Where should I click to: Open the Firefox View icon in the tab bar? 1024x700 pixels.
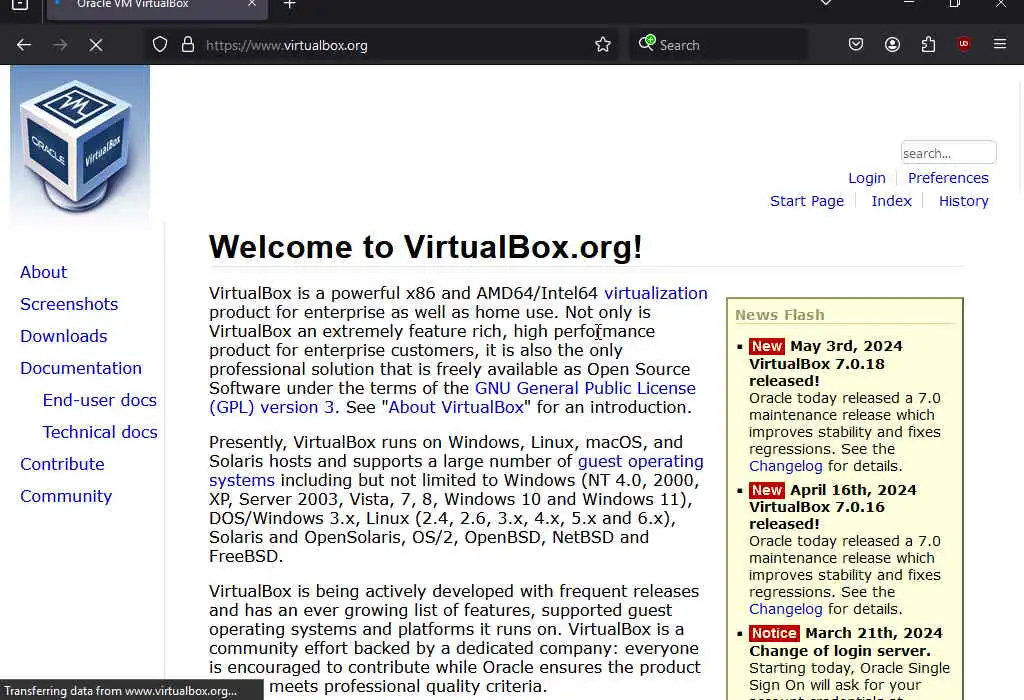pos(20,5)
